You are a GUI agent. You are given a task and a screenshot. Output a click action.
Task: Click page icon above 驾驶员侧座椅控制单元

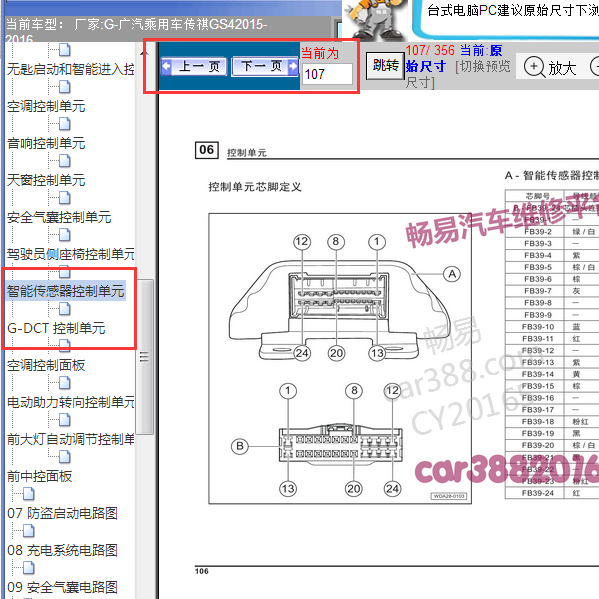[65, 235]
